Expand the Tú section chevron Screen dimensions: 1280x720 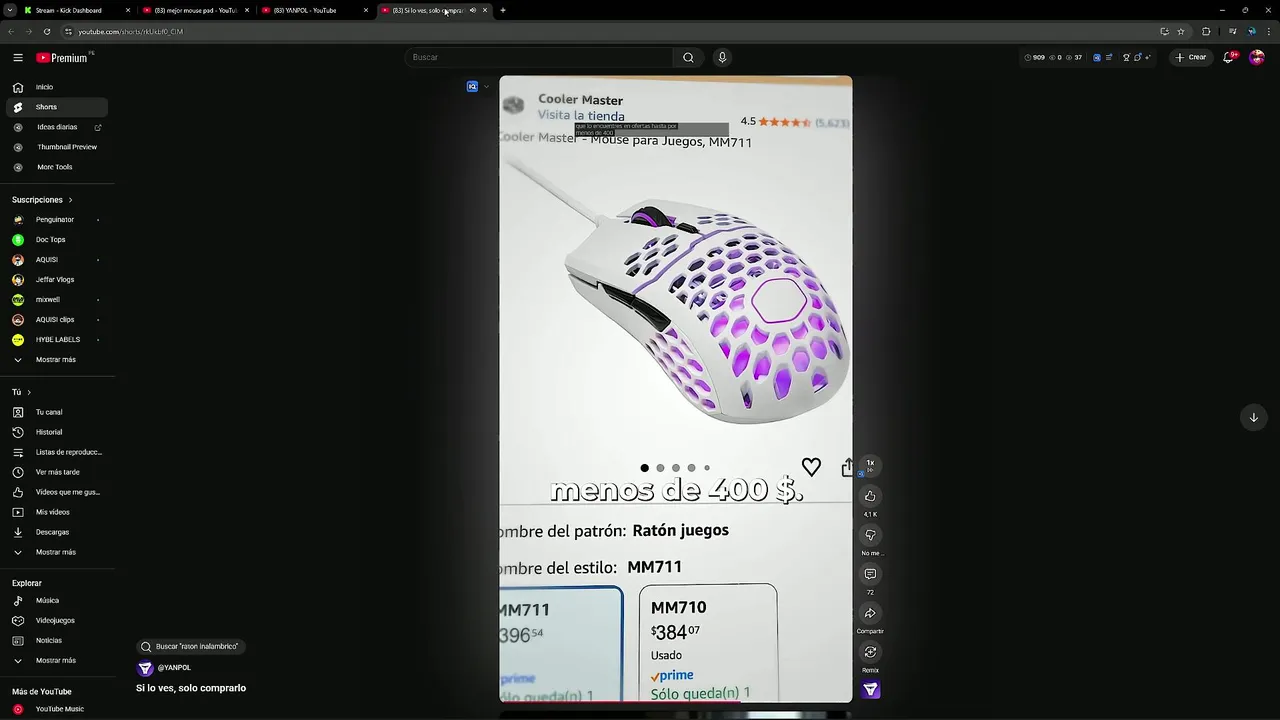29,392
